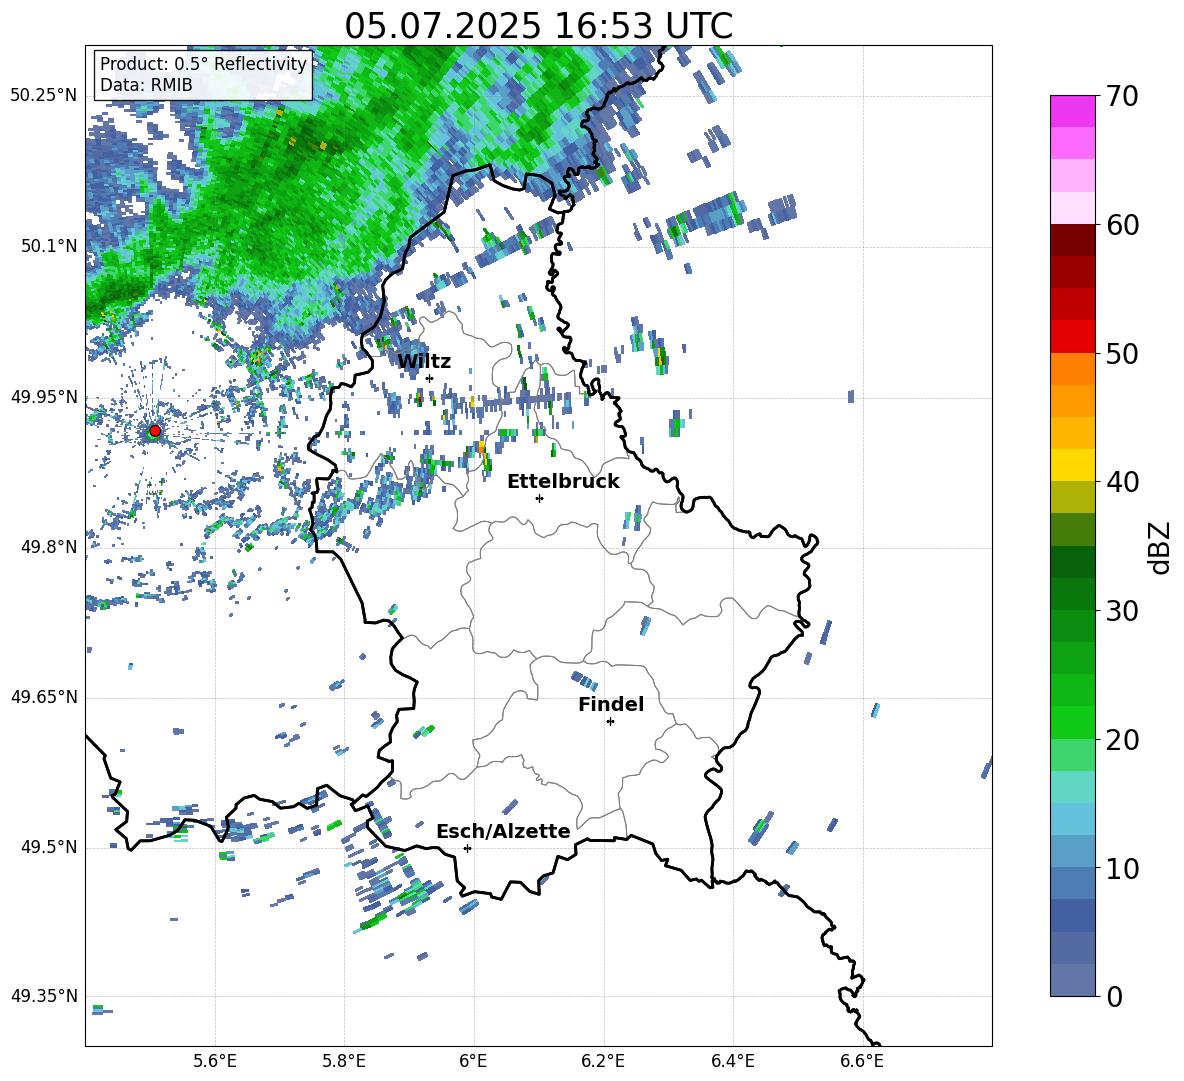Screen dimensions: 1184x1081
Task: Click the 5.6°E longitude label
Action: pos(215,1061)
